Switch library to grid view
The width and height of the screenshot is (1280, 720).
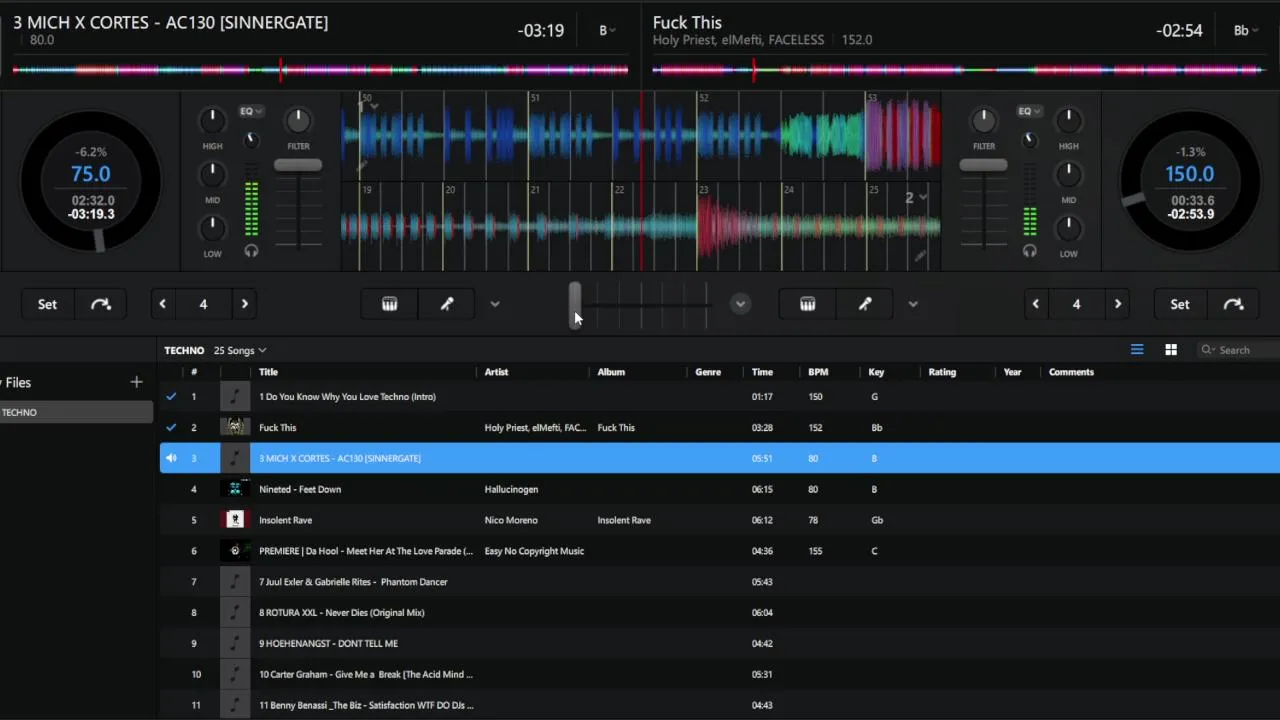point(1171,350)
